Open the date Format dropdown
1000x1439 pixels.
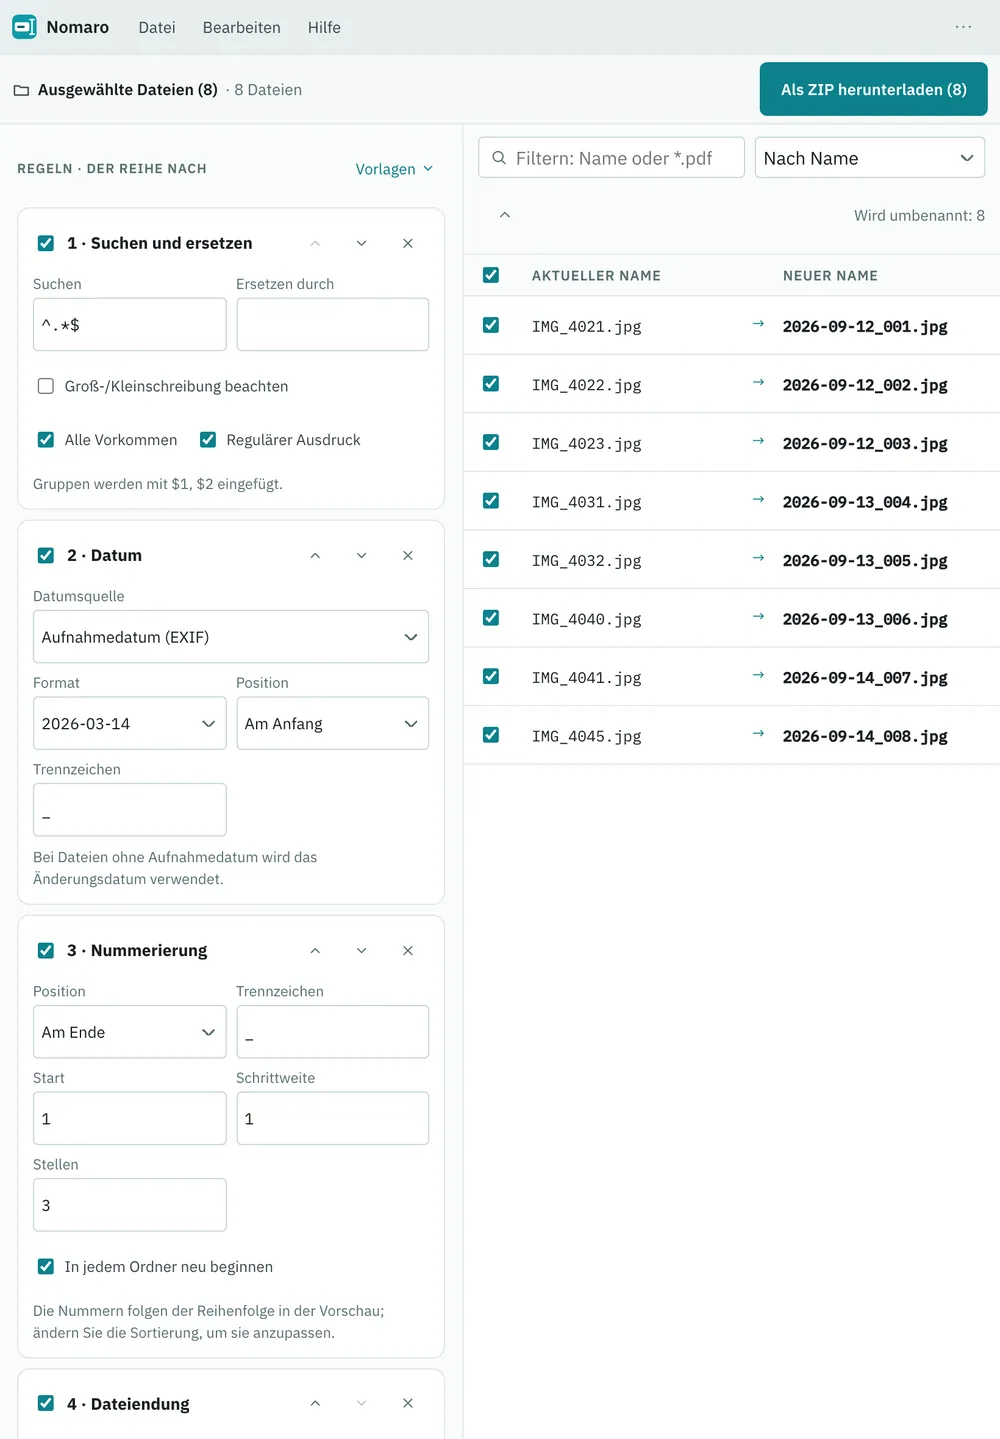(x=130, y=723)
